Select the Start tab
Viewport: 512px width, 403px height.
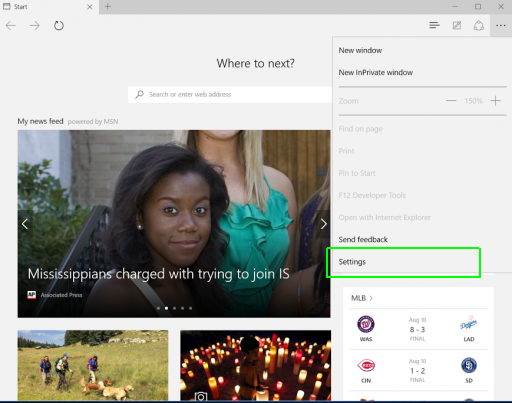[x=49, y=7]
